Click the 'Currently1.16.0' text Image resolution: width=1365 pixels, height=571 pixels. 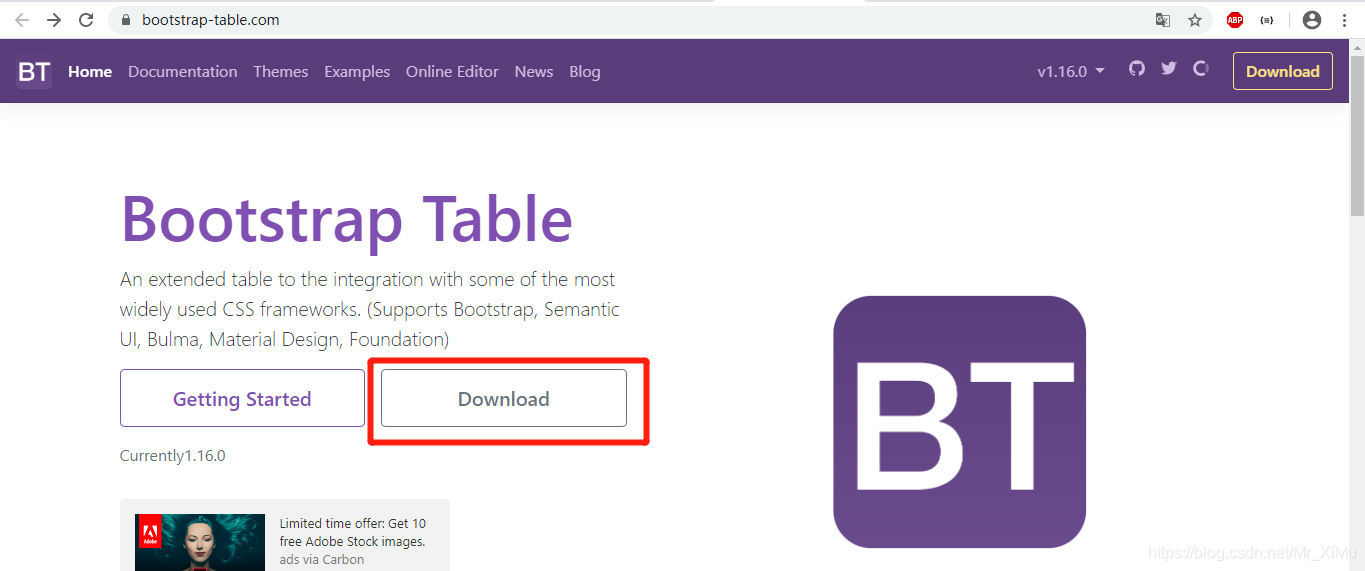pos(173,456)
